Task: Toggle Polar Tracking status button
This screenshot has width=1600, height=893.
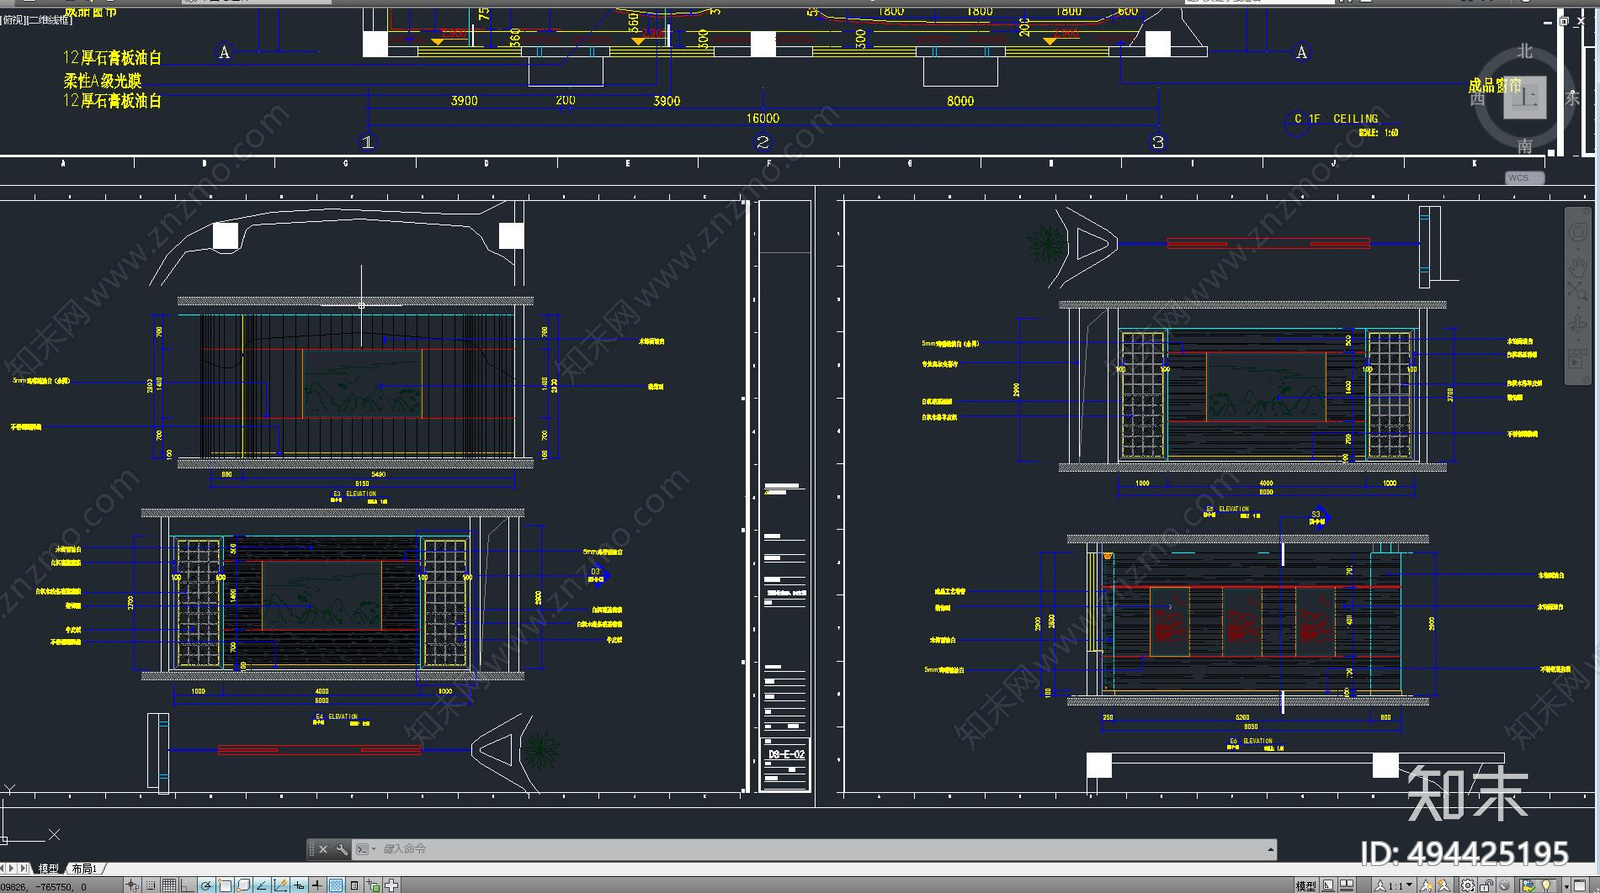Action: pyautogui.click(x=206, y=885)
